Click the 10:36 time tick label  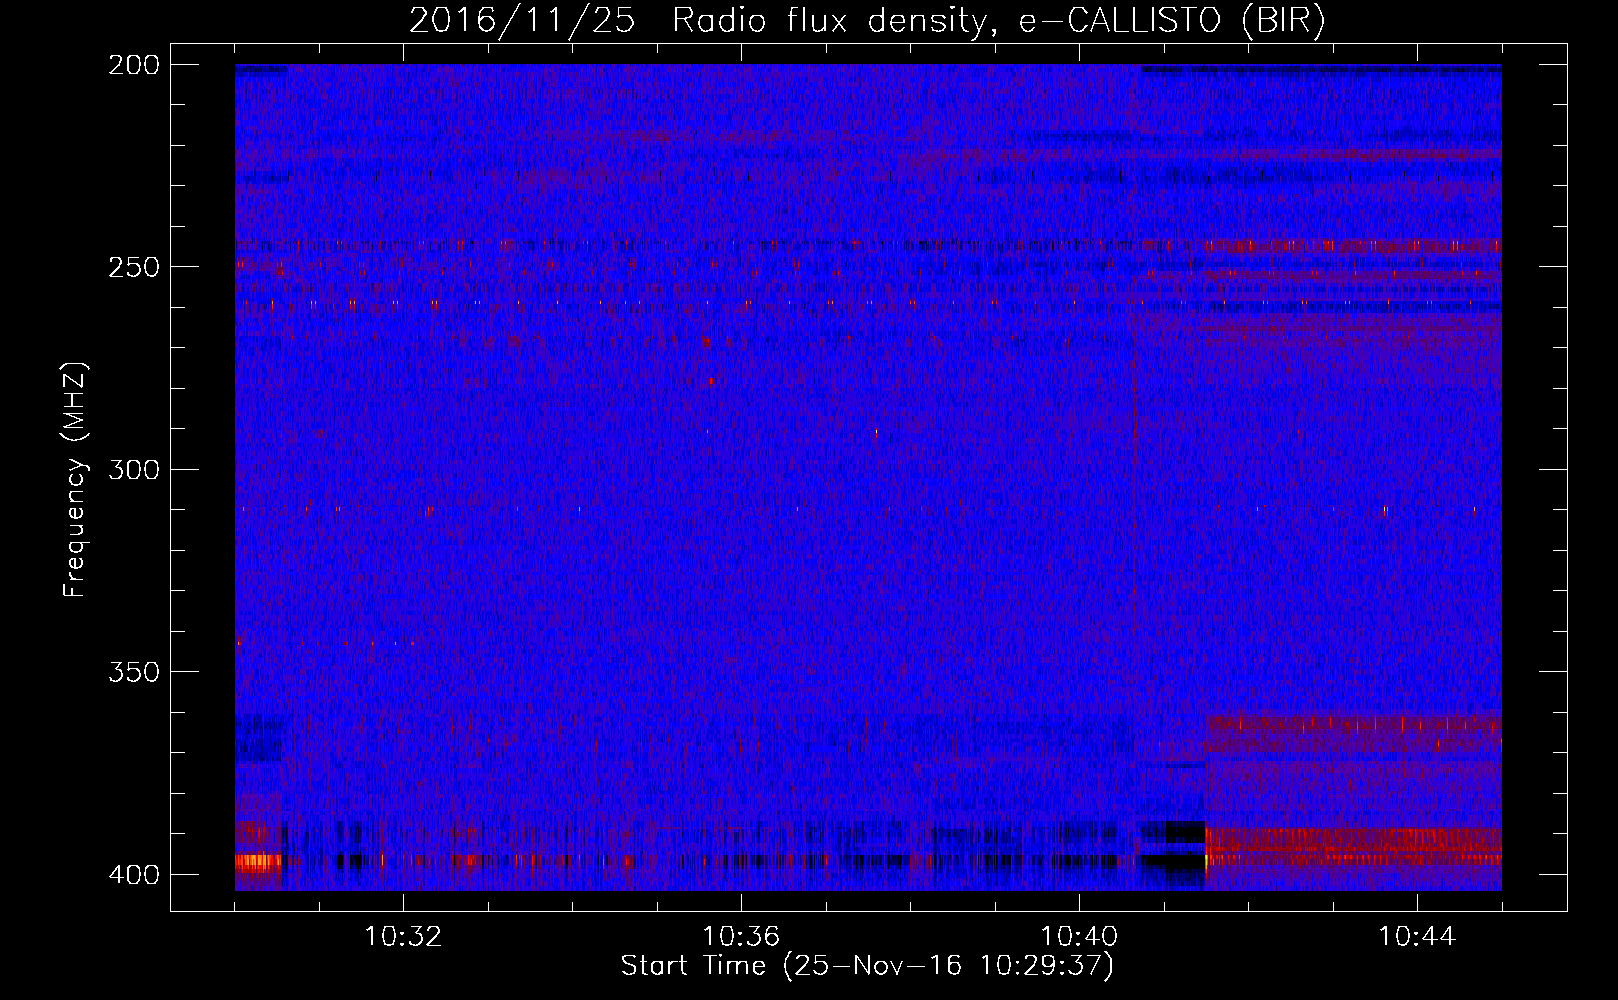(x=741, y=937)
